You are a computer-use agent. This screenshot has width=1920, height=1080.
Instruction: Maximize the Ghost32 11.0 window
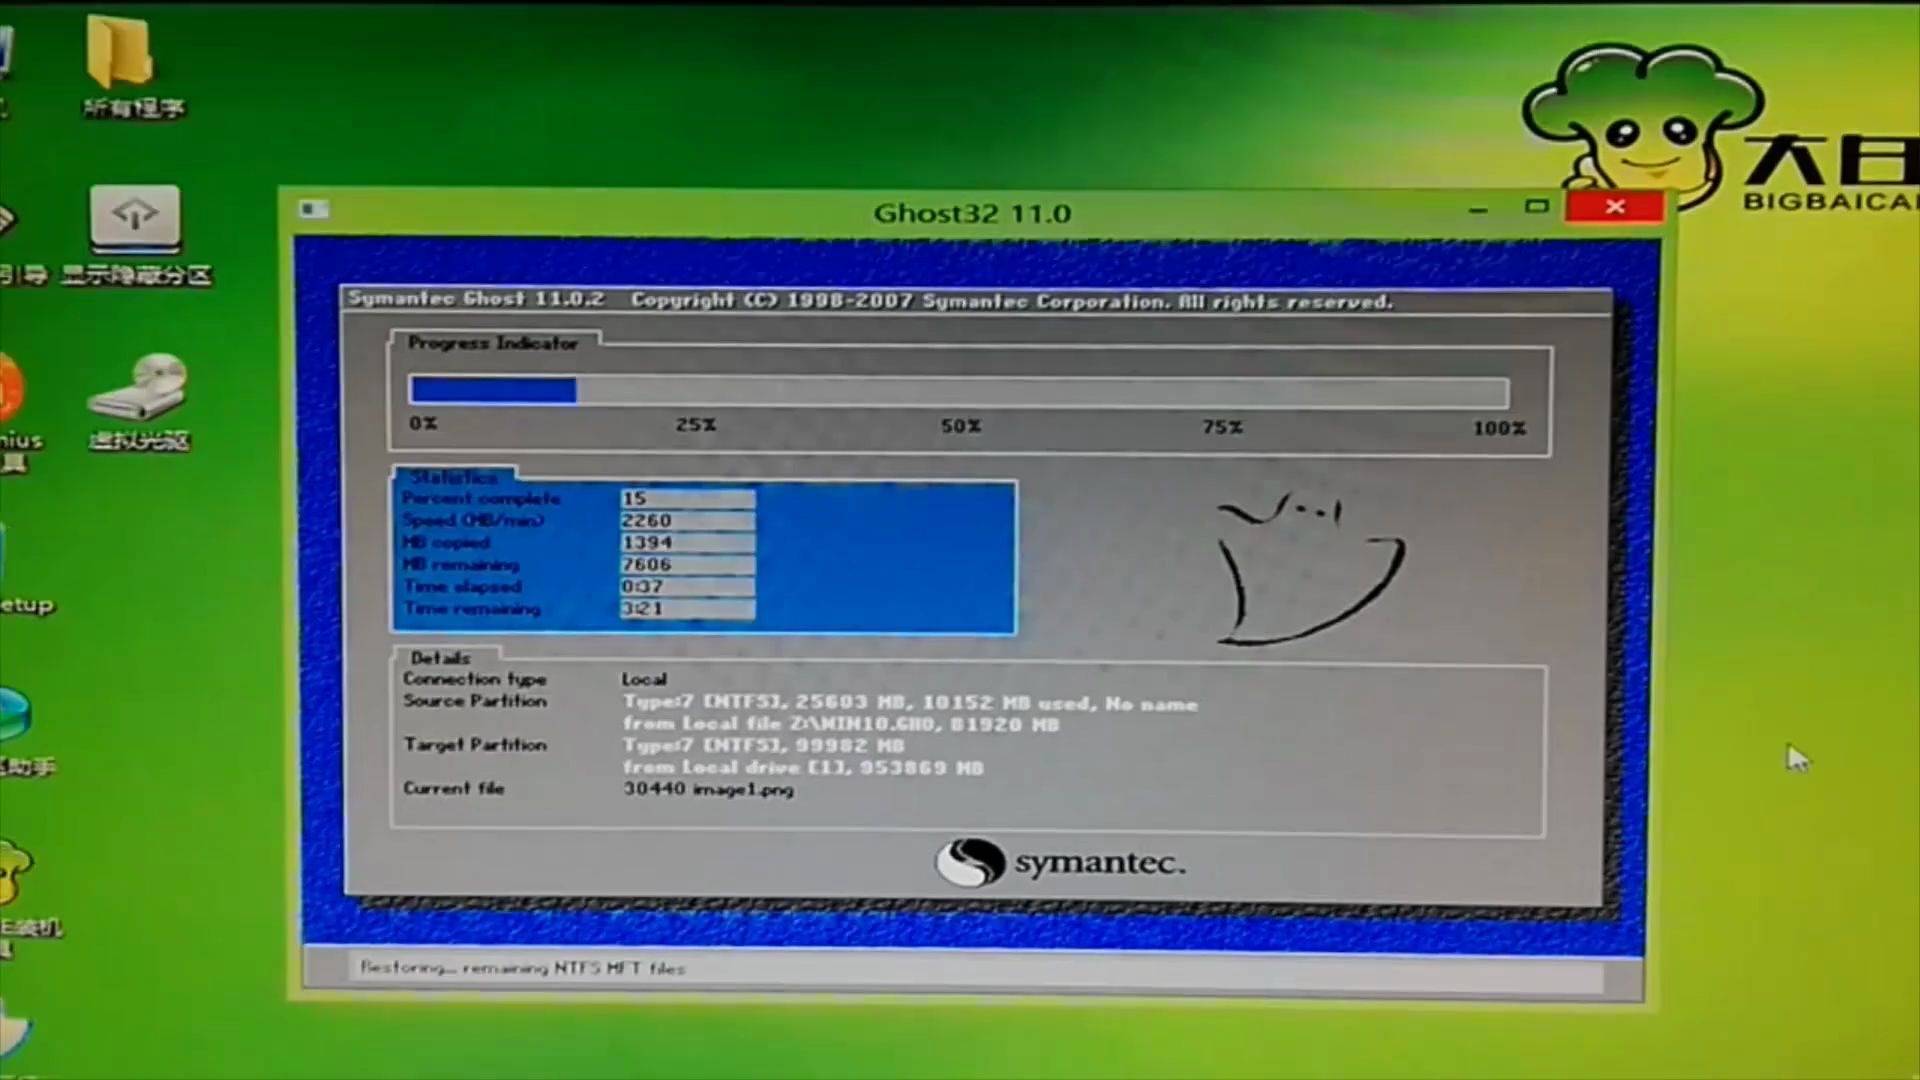coord(1536,207)
